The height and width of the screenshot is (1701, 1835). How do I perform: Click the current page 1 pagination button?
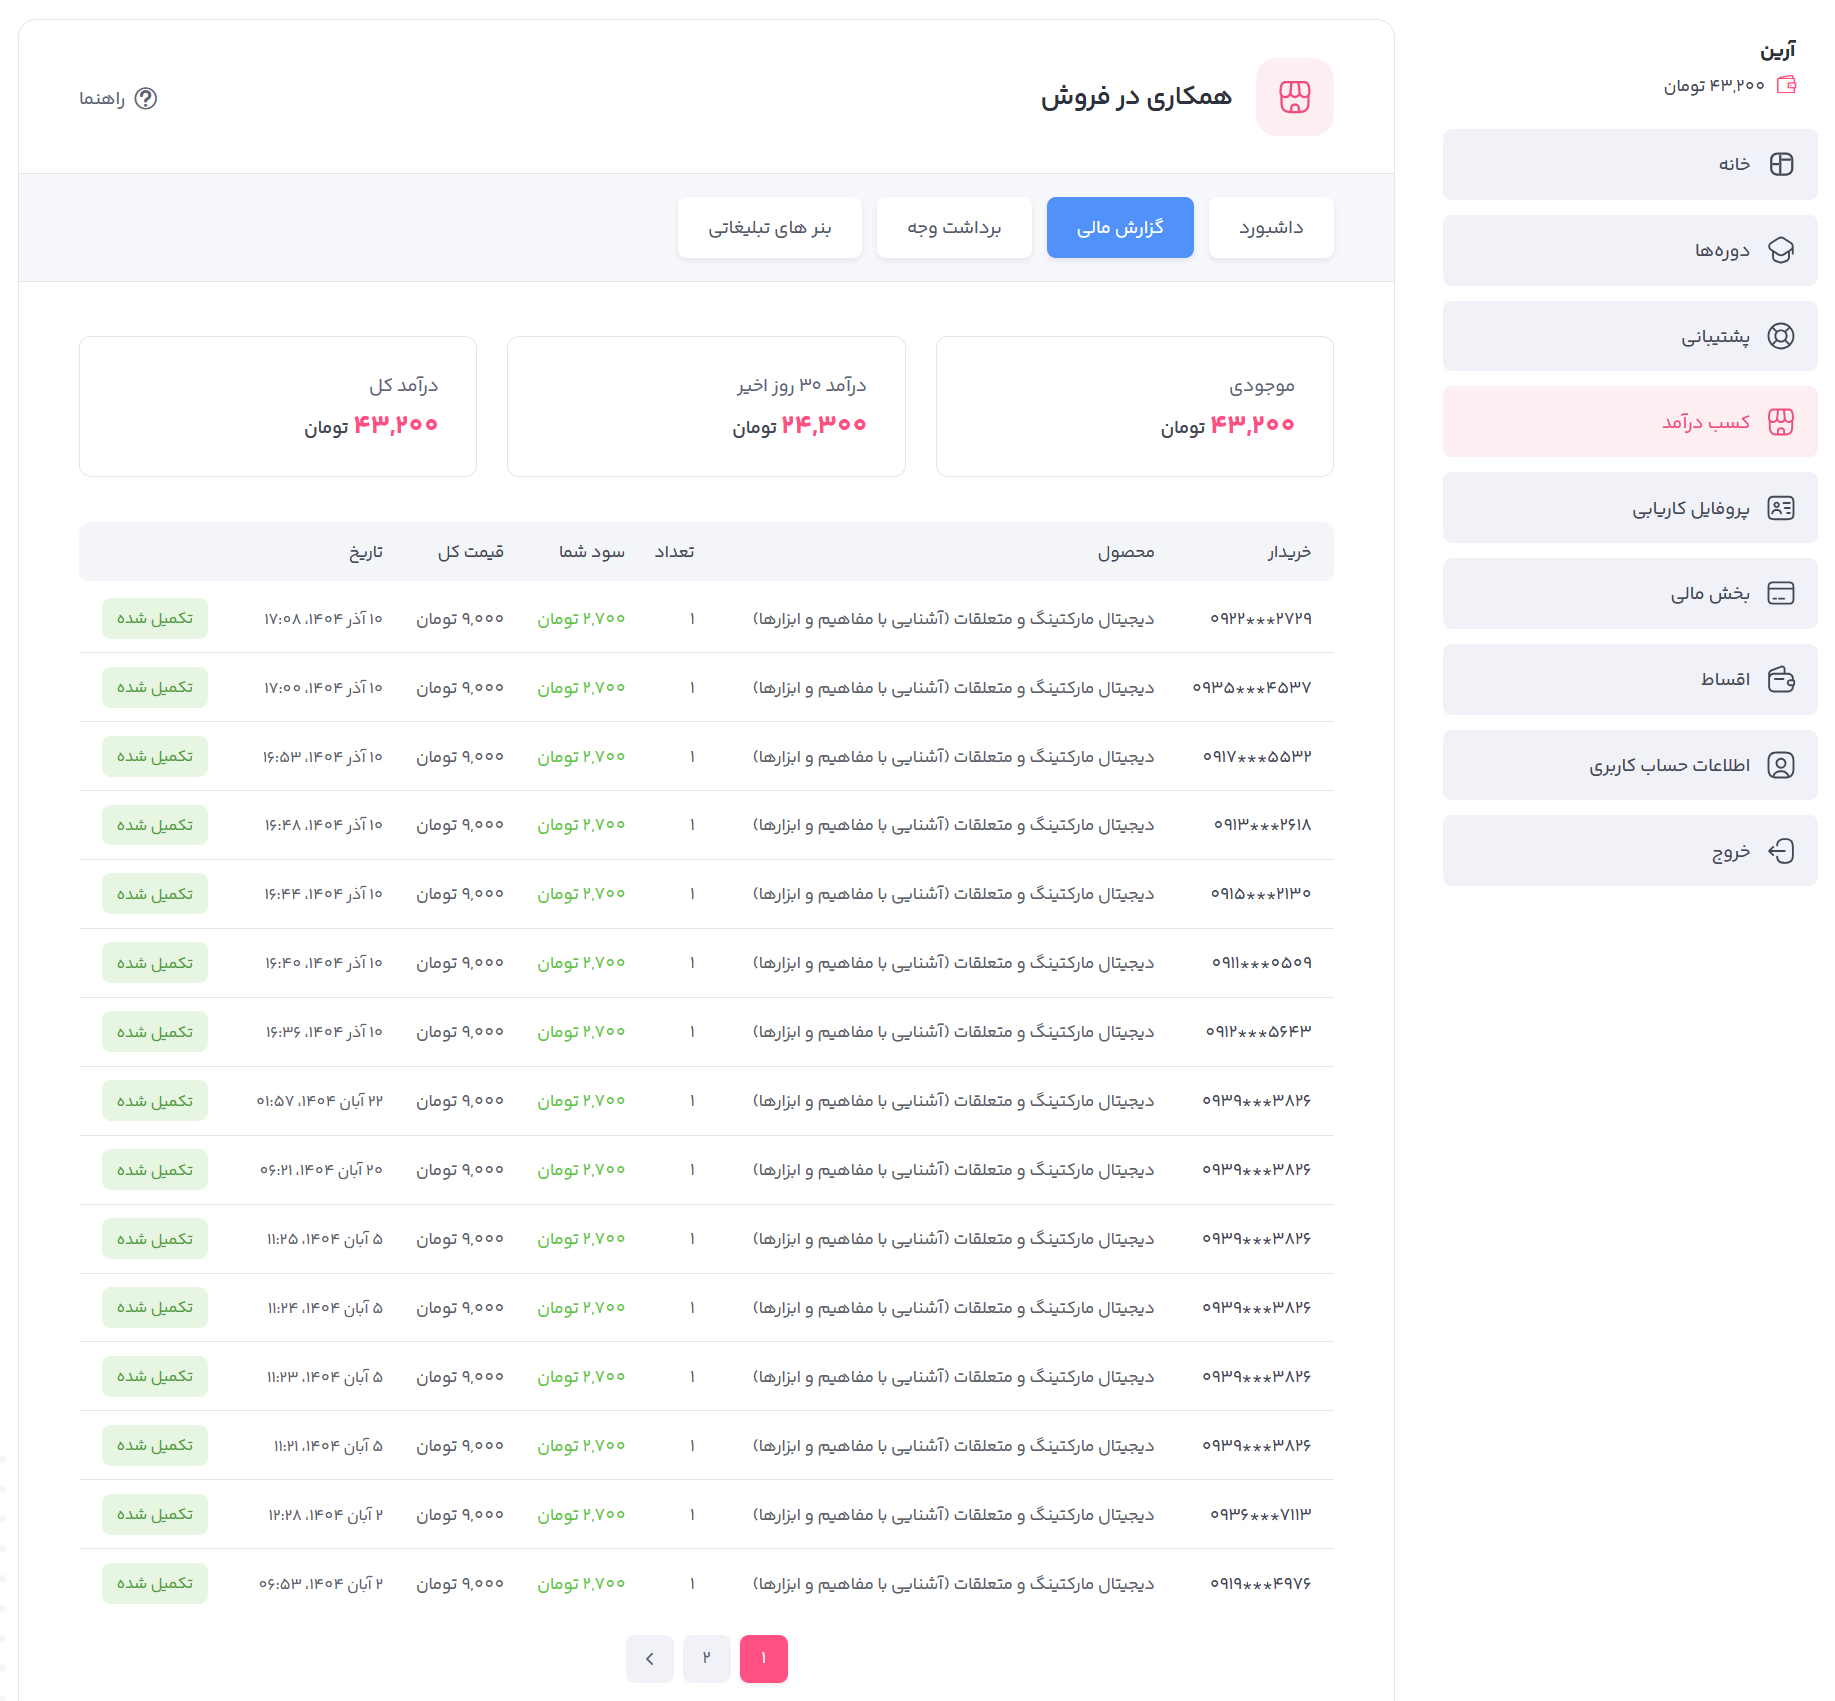point(763,1658)
